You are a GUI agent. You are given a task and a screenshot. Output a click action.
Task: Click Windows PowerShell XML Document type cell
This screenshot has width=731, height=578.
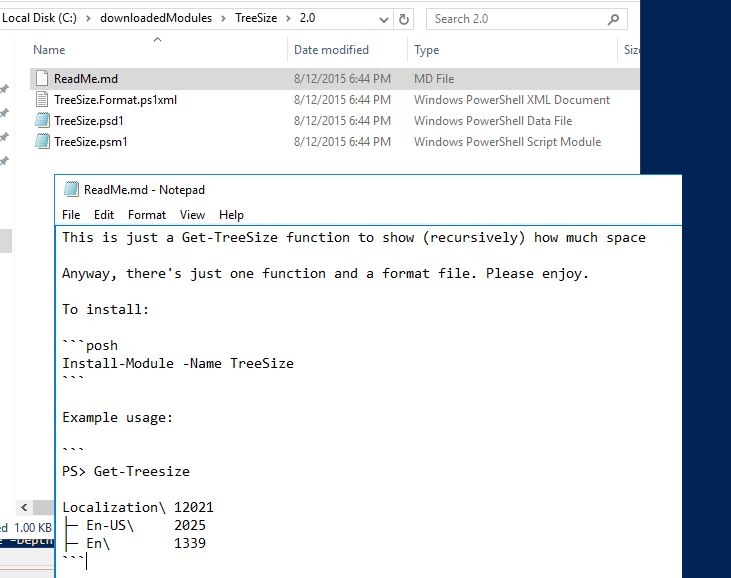coord(512,100)
